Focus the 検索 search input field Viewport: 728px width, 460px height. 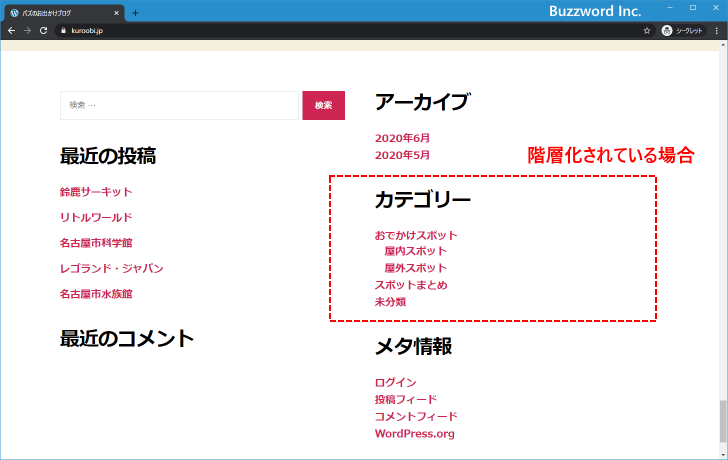[179, 105]
